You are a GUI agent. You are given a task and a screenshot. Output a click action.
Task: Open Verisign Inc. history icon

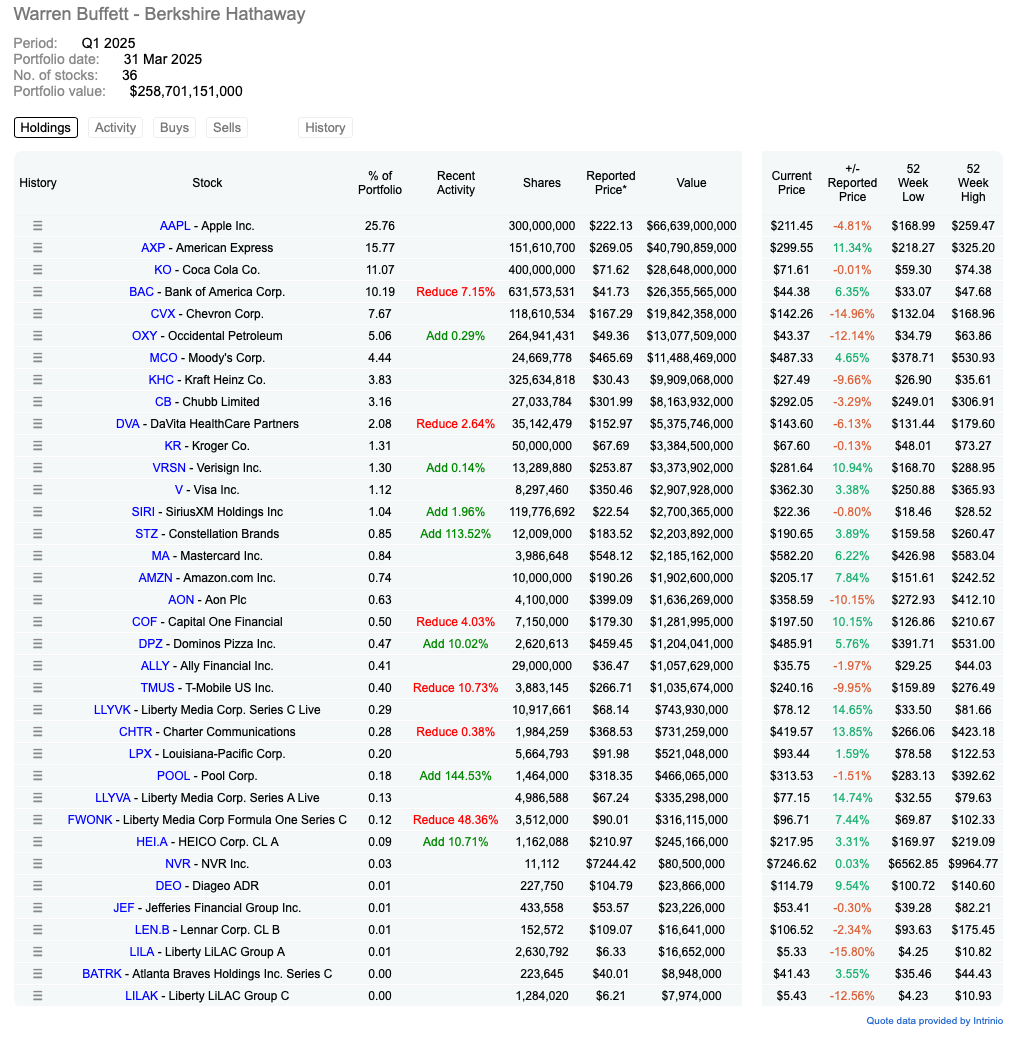click(x=38, y=467)
